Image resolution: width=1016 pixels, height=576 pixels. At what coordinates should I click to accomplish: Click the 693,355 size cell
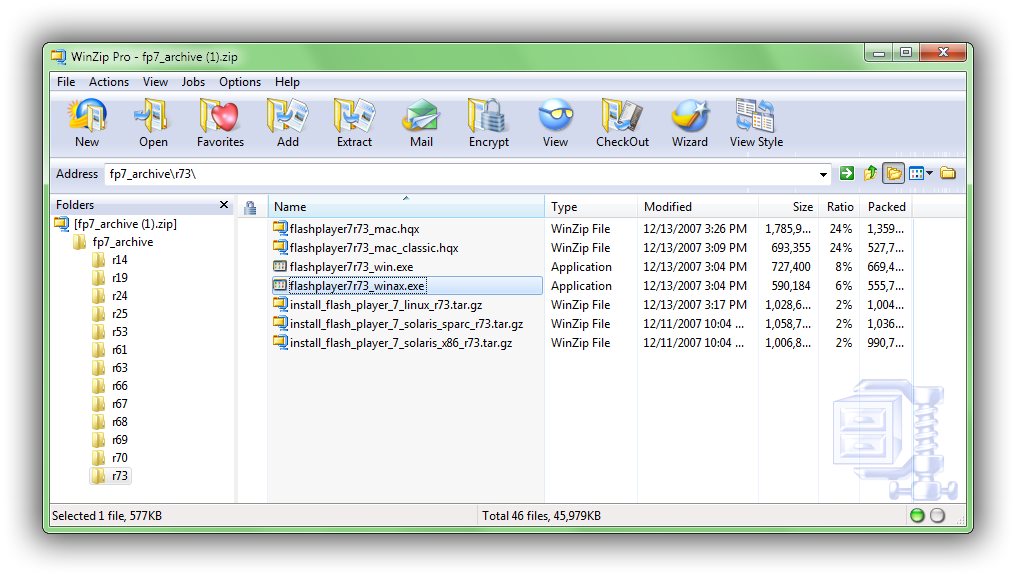[791, 248]
